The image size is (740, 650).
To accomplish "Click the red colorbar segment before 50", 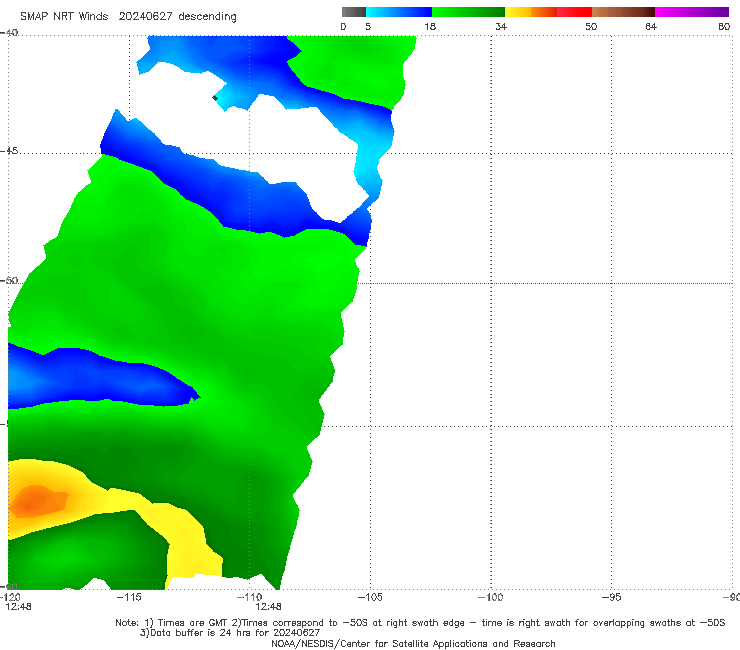I will (574, 12).
